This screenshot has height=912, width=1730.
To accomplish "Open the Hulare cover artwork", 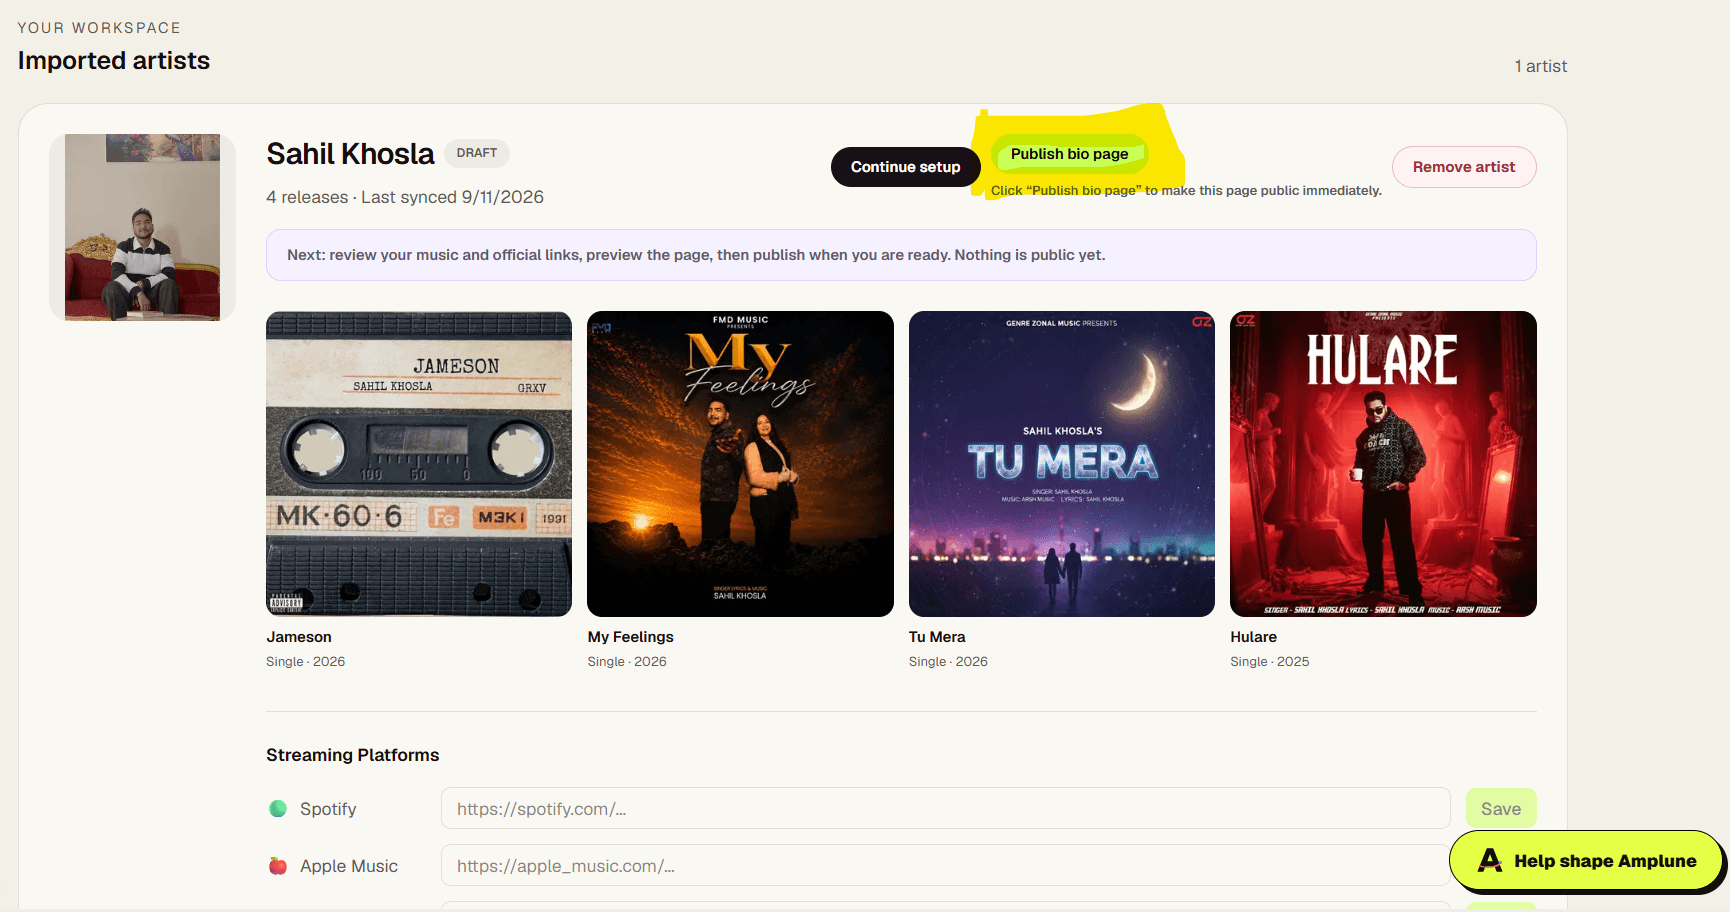I will [x=1383, y=464].
